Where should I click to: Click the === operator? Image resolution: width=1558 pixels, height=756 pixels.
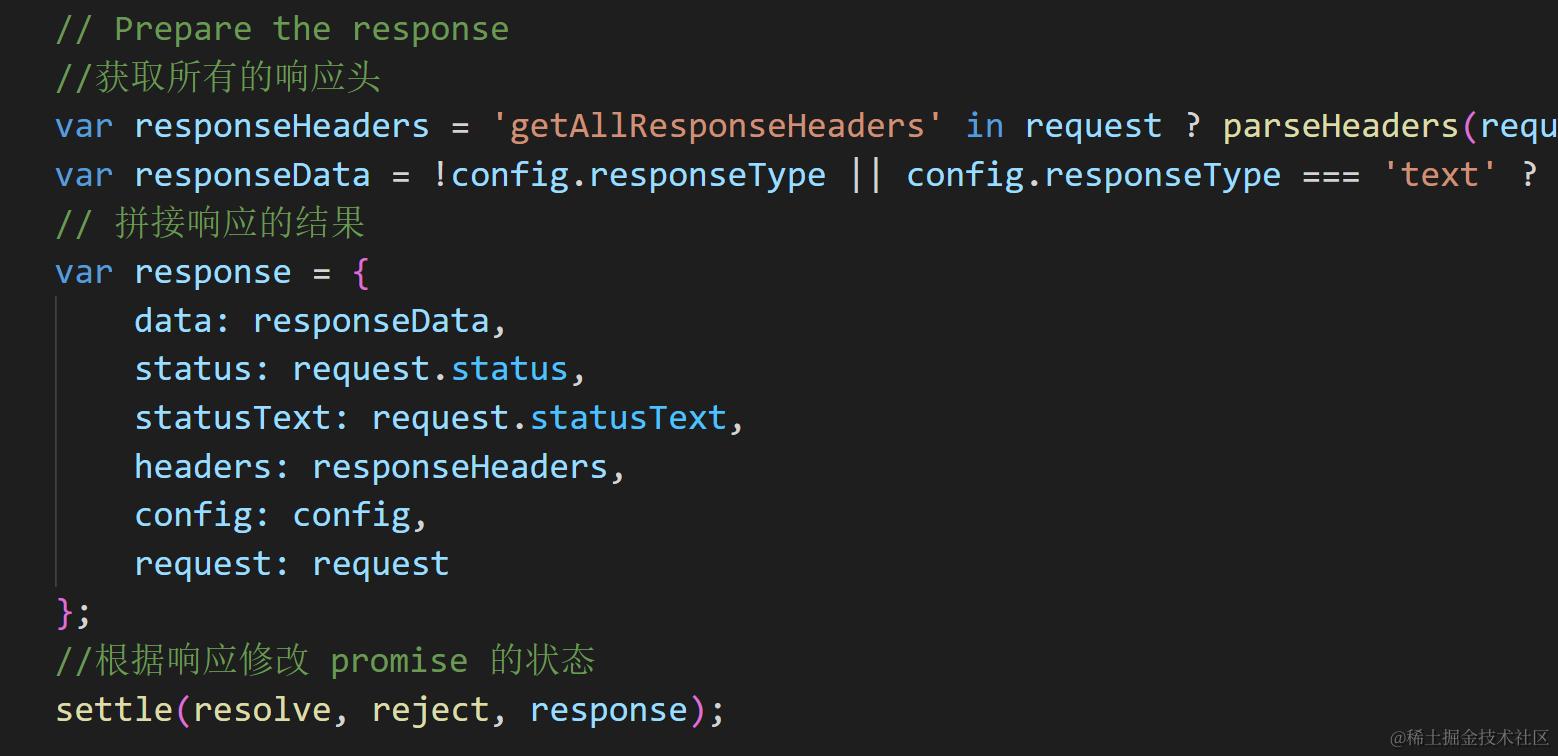[1331, 175]
